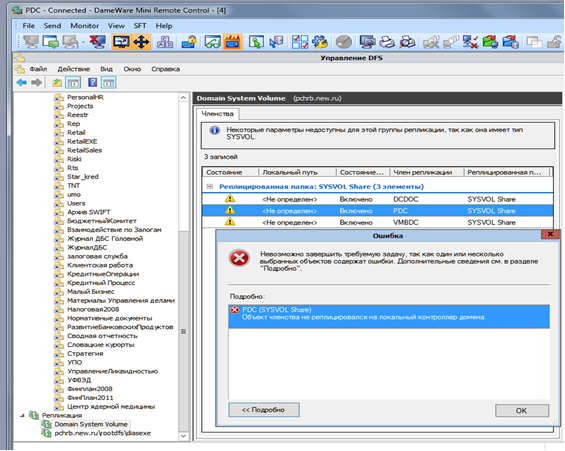
Task: Click the printer icon in DameWare toolbar
Action: [x=387, y=42]
